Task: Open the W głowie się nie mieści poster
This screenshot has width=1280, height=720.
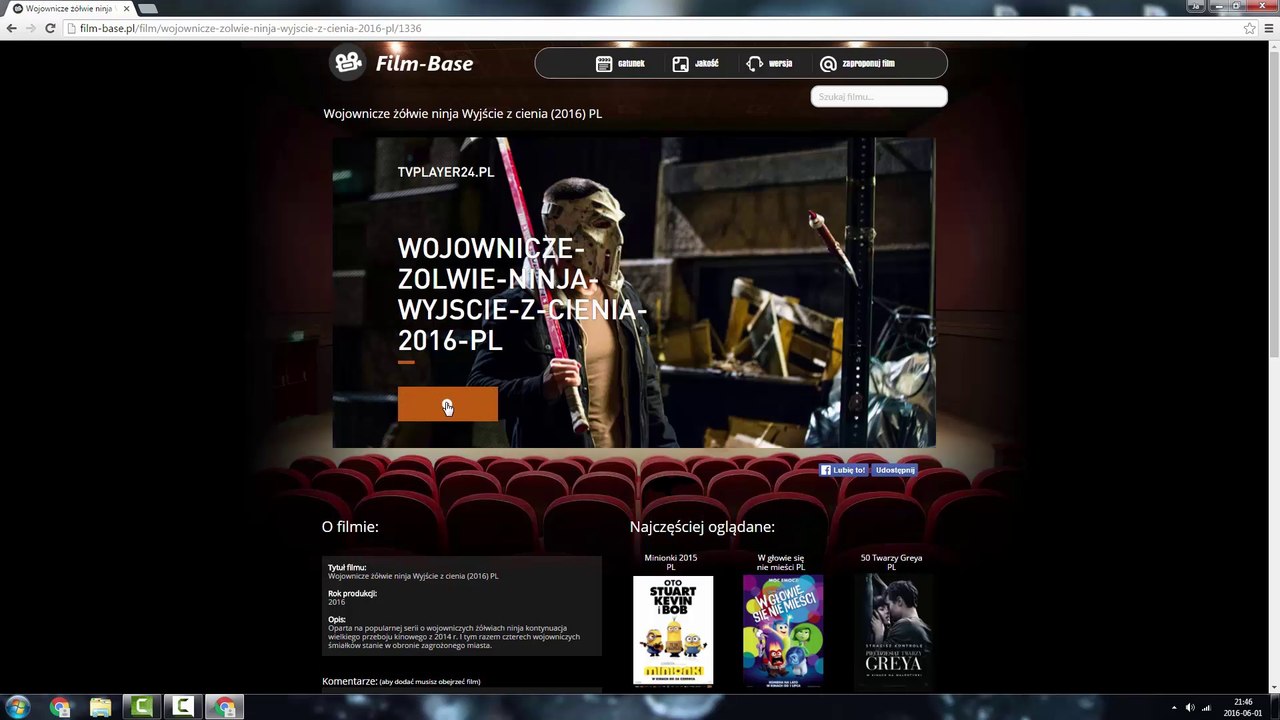Action: point(783,630)
